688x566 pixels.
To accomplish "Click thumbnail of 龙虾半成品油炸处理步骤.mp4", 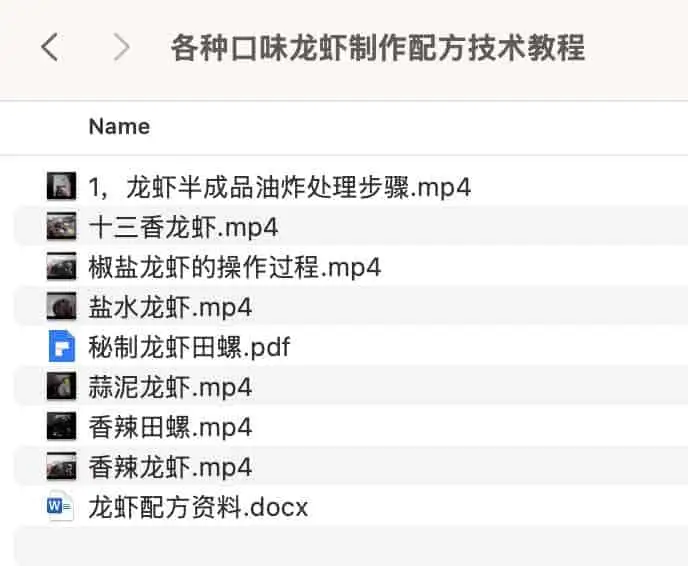I will coord(61,186).
